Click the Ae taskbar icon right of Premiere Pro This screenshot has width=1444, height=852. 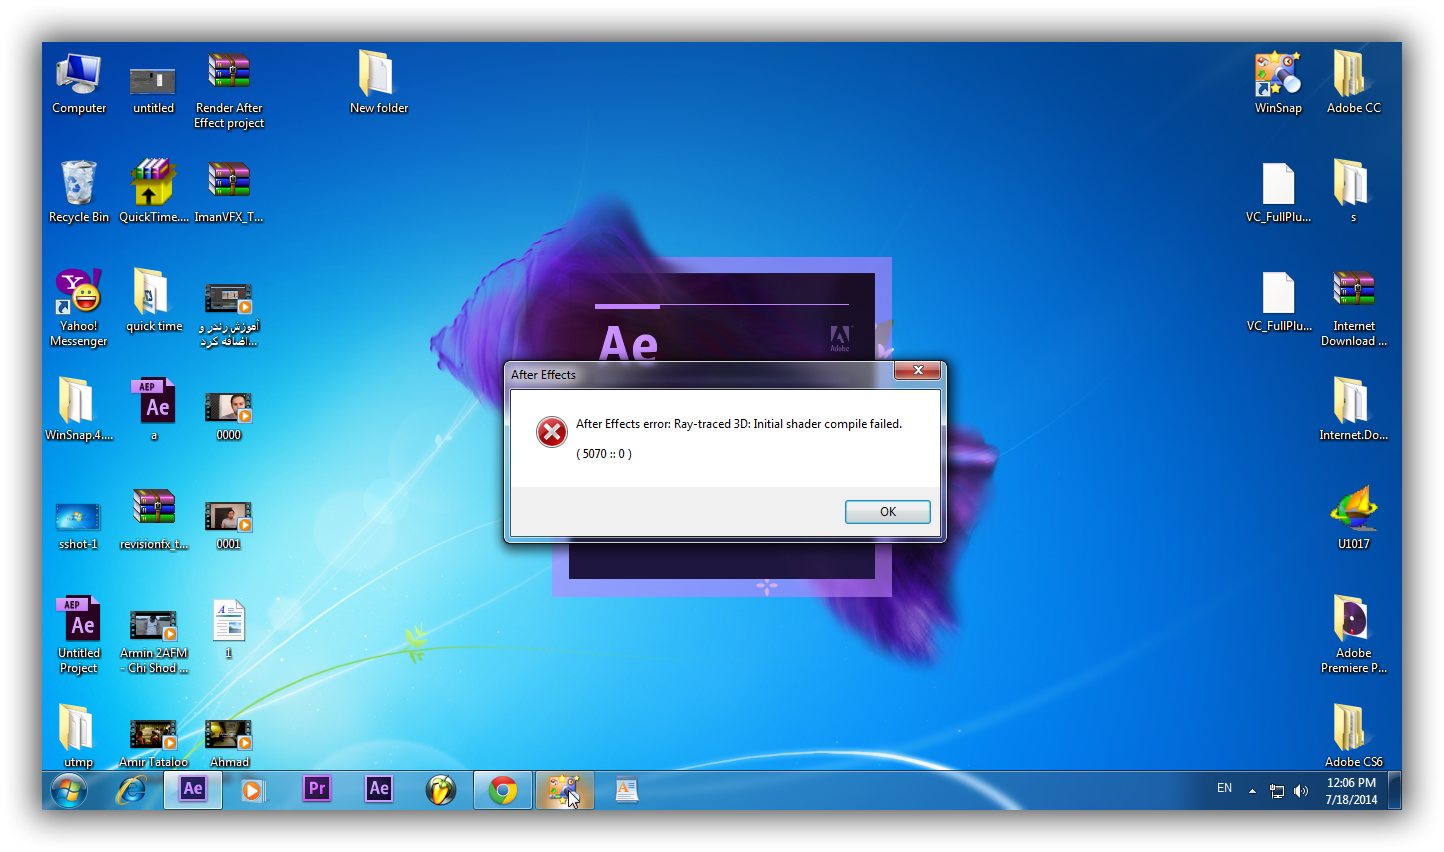(x=379, y=789)
